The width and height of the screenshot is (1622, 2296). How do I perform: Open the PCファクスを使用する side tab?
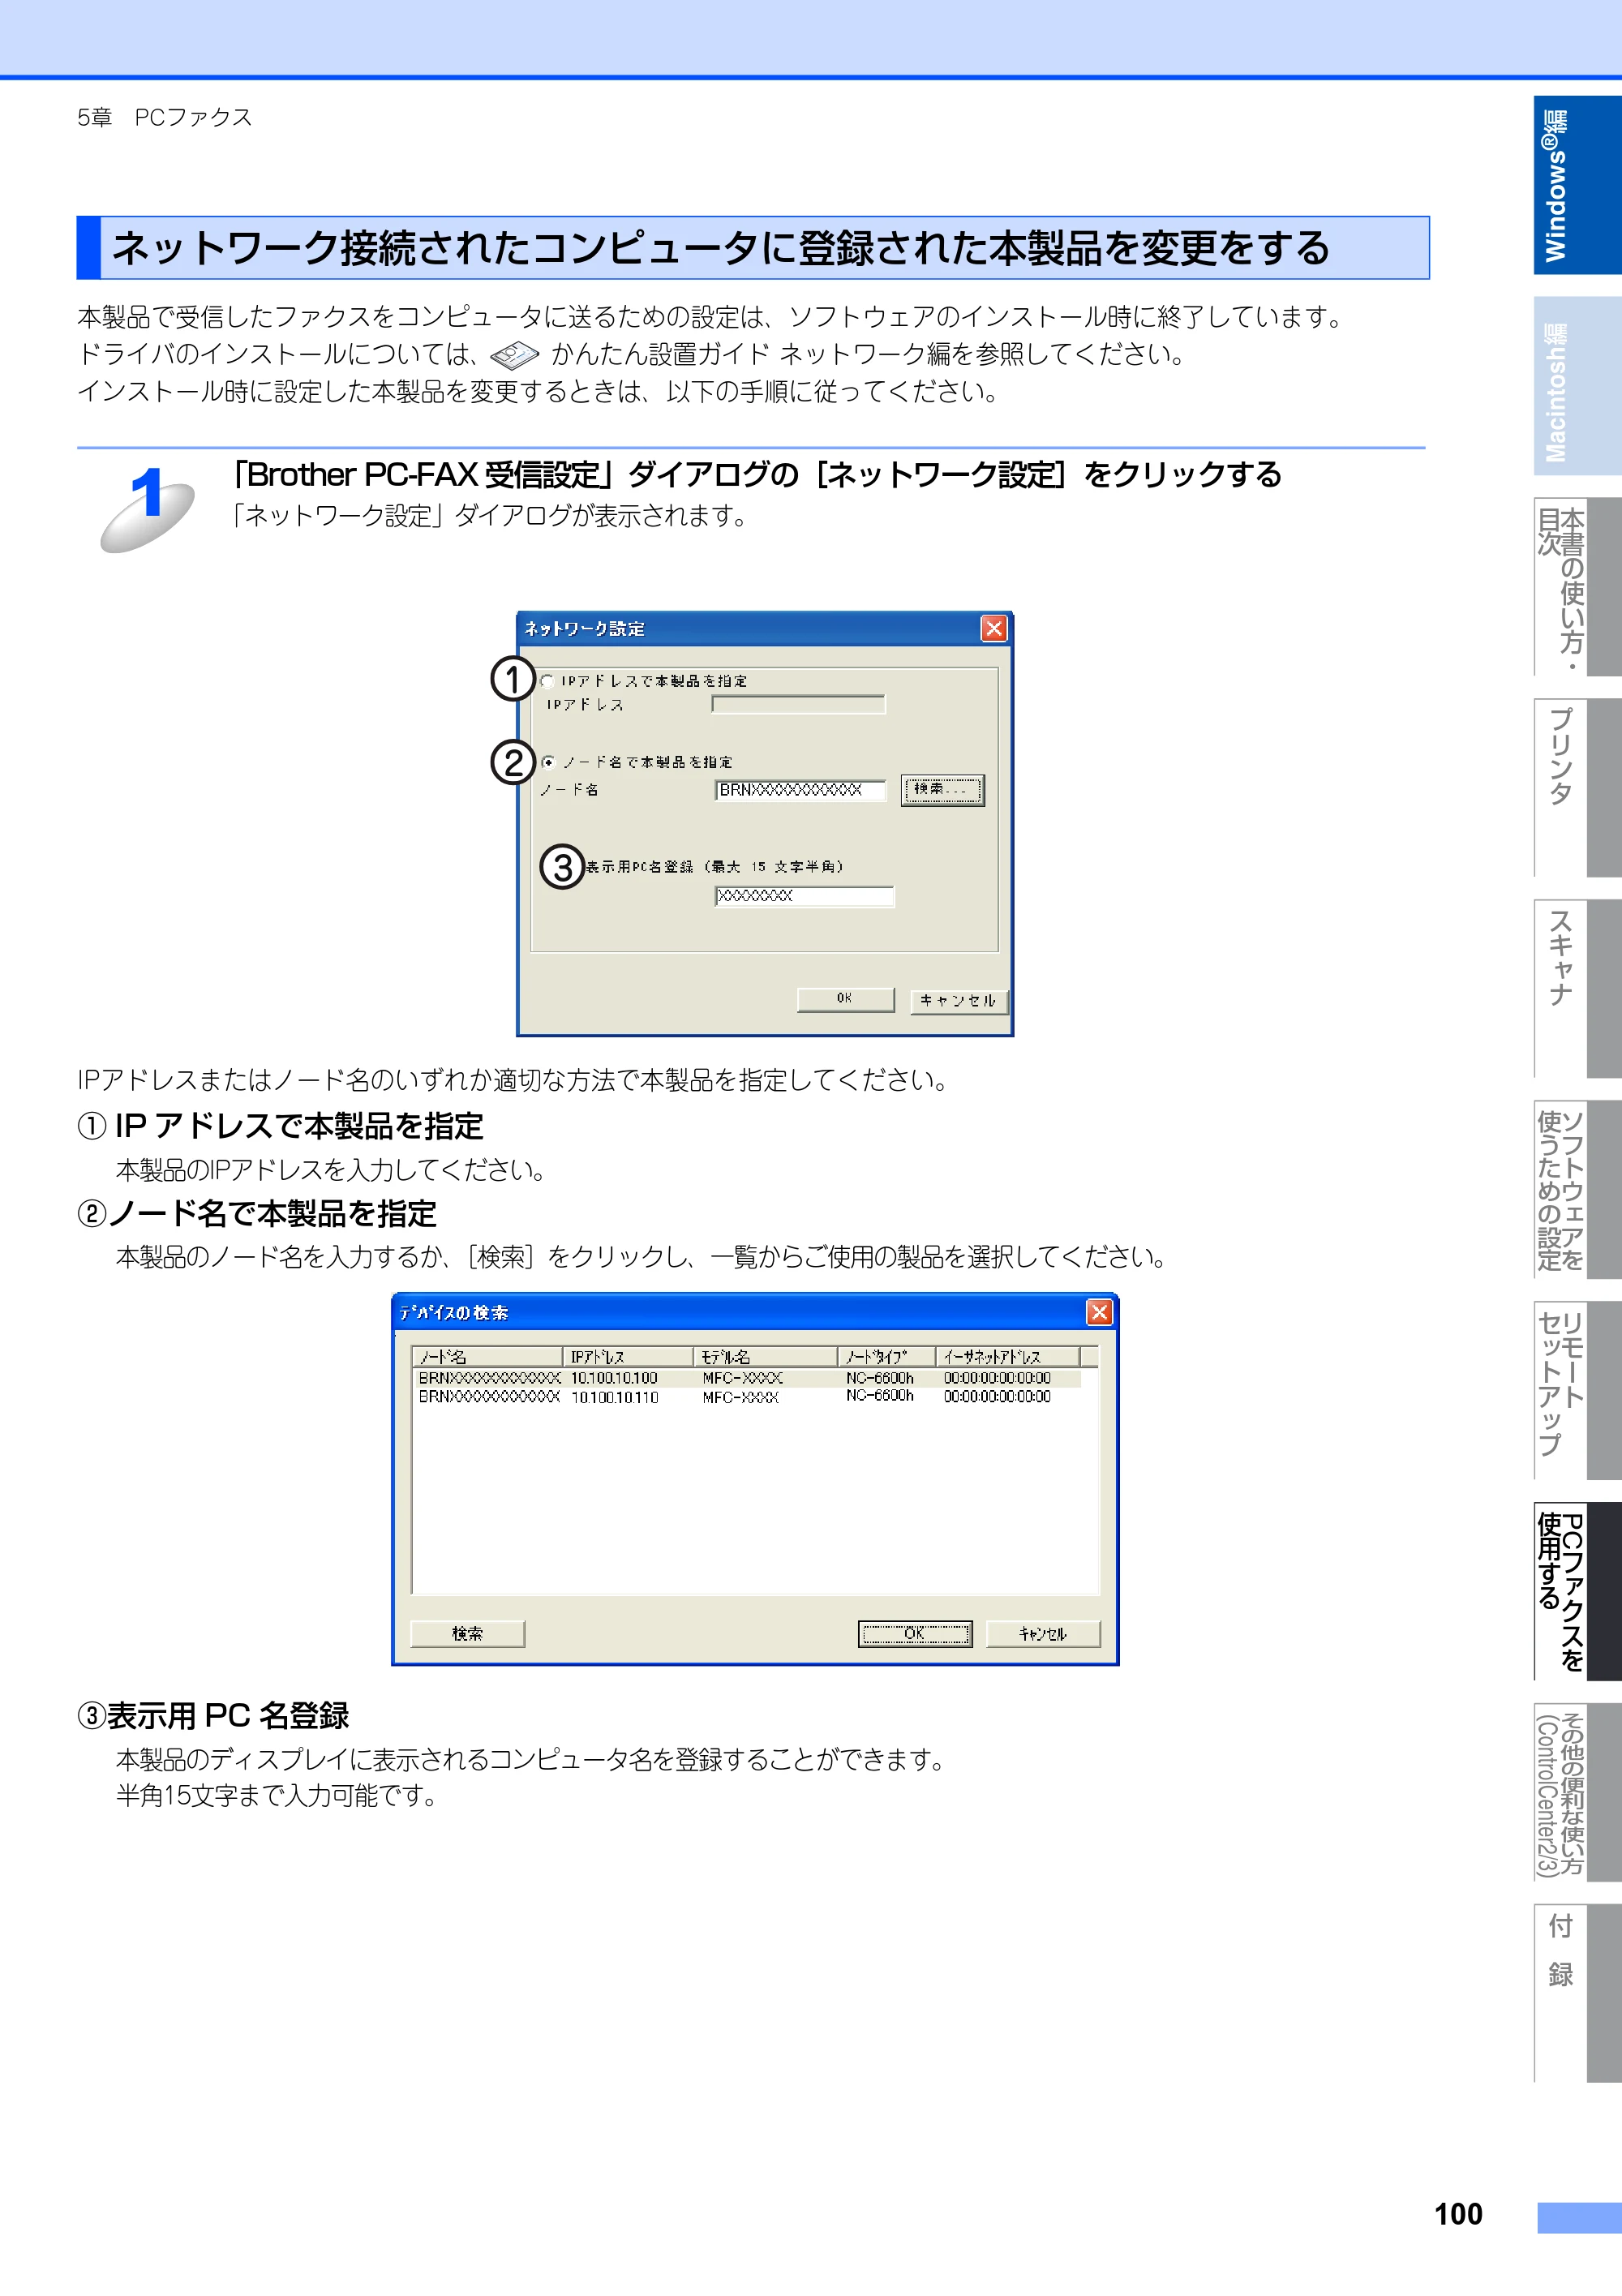pos(1578,1592)
